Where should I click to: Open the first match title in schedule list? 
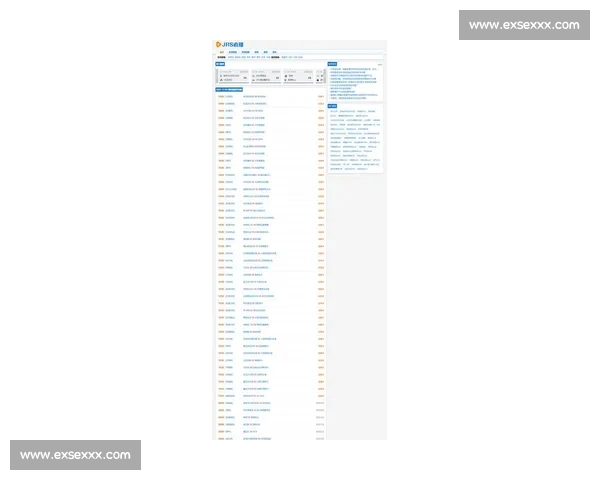(x=254, y=97)
